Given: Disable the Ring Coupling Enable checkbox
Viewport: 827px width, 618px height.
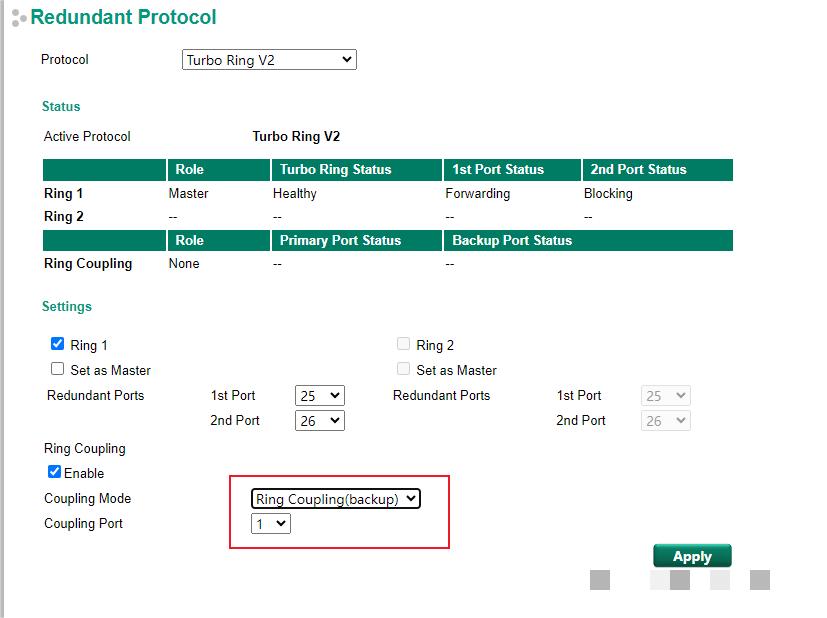Looking at the screenshot, I should click(54, 471).
